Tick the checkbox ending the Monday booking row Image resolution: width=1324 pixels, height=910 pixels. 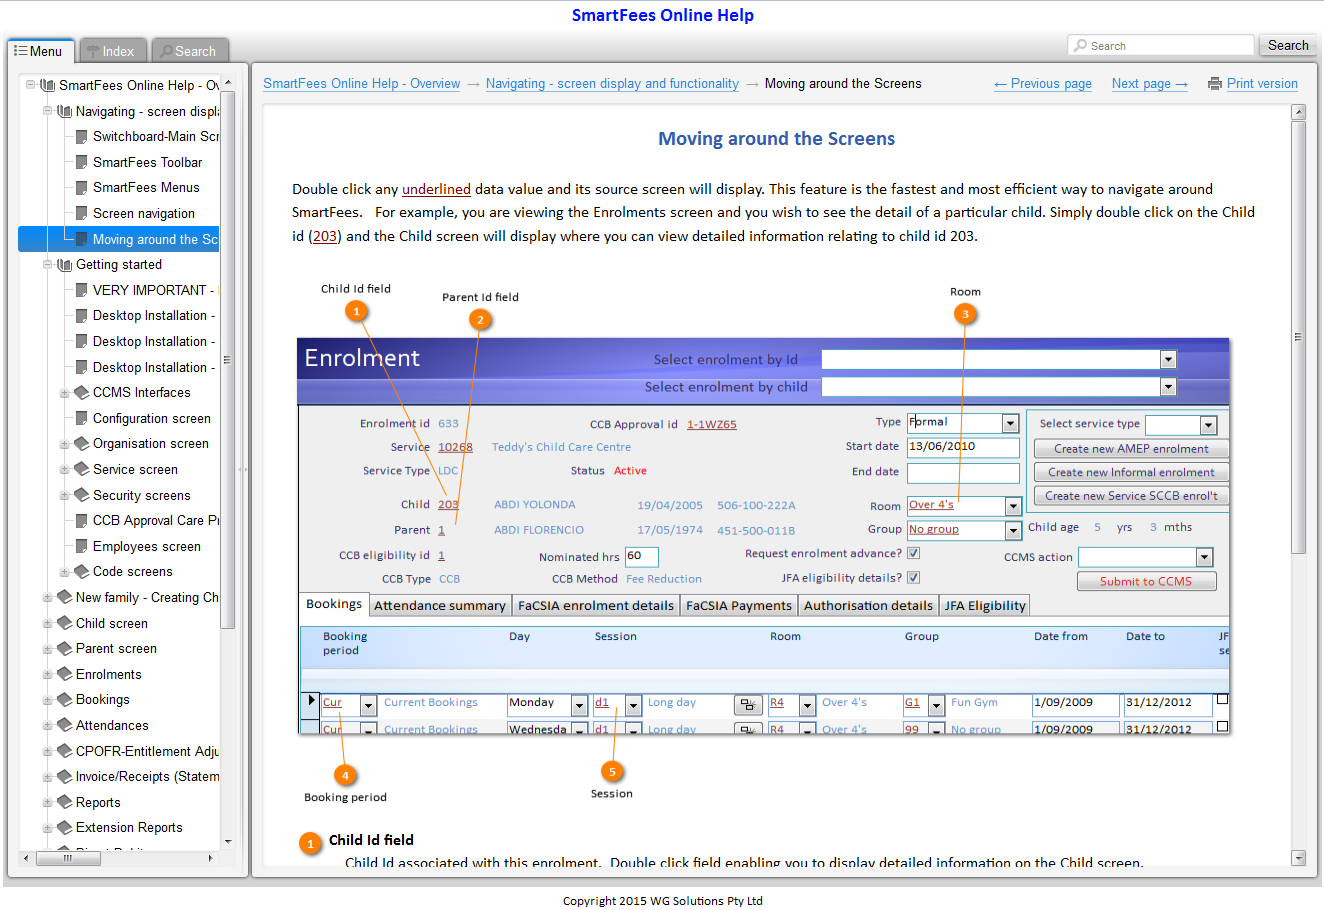tap(1222, 700)
